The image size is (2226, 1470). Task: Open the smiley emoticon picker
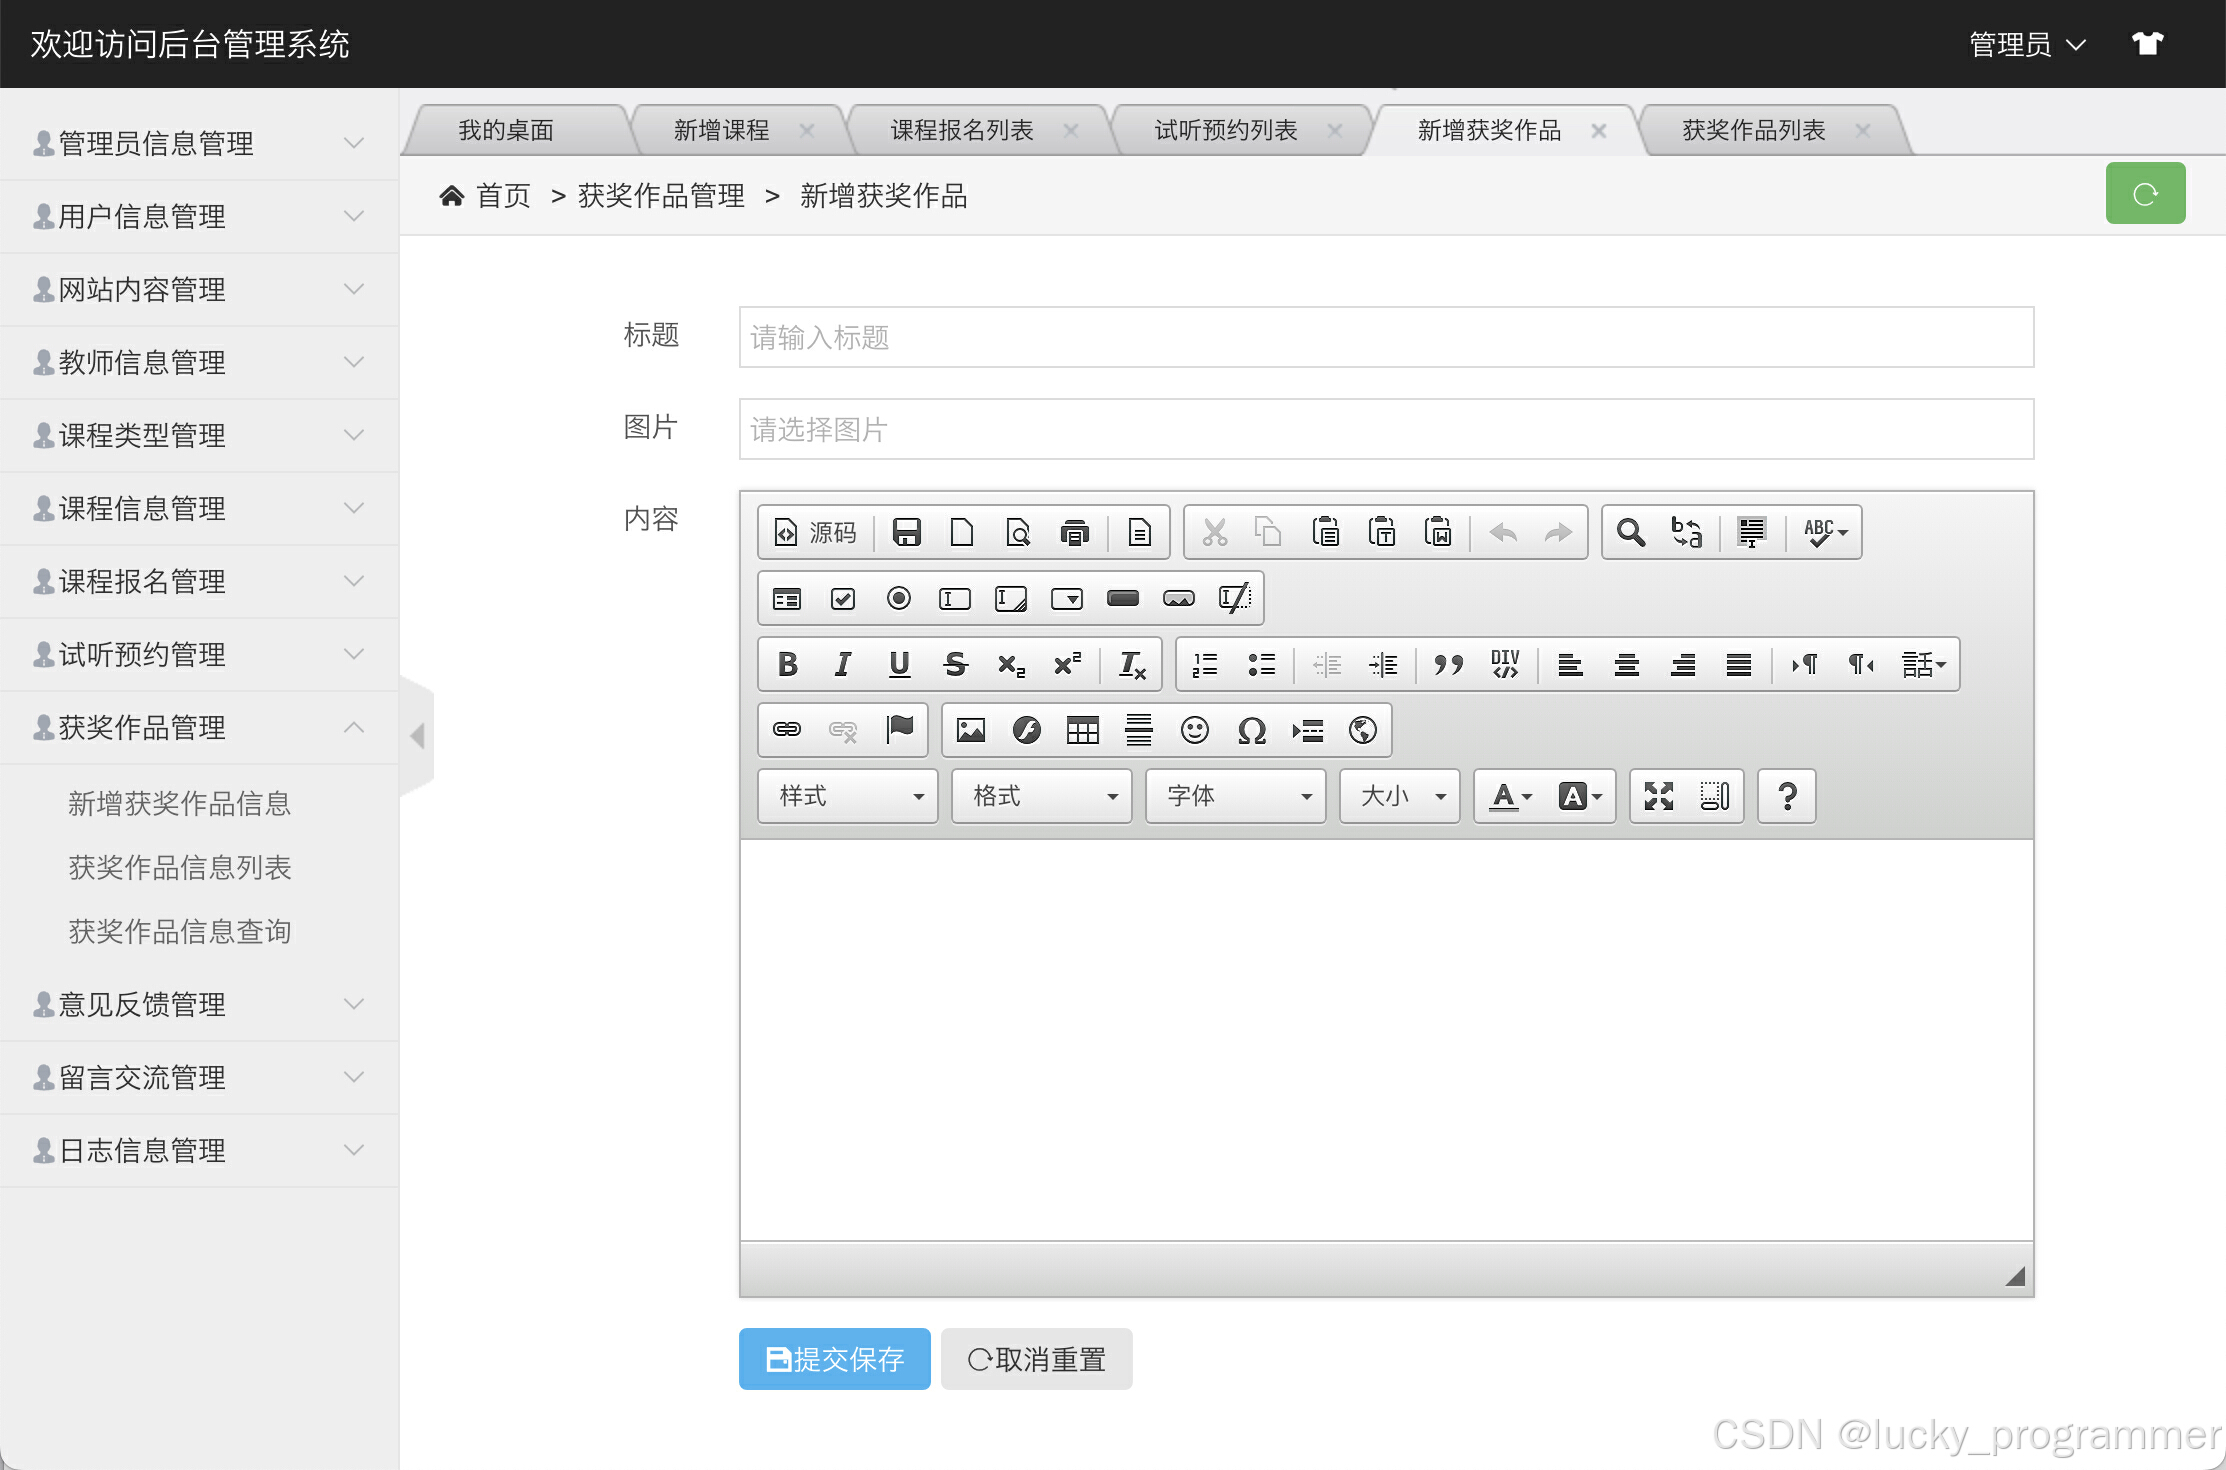tap(1194, 731)
